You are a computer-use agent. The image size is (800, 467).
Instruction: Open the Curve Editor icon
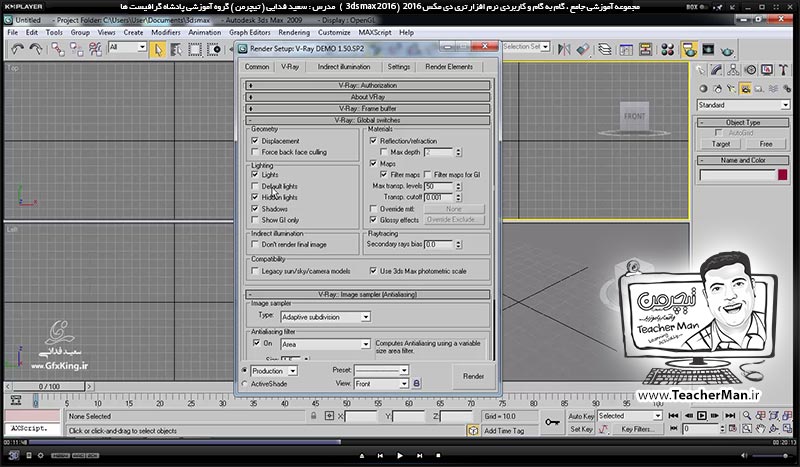click(626, 49)
